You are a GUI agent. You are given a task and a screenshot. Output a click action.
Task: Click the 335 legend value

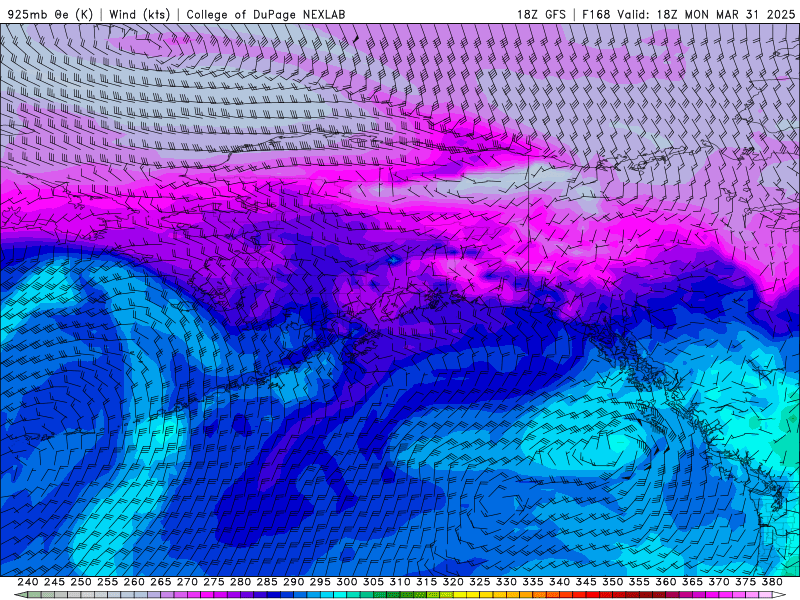(x=533, y=582)
